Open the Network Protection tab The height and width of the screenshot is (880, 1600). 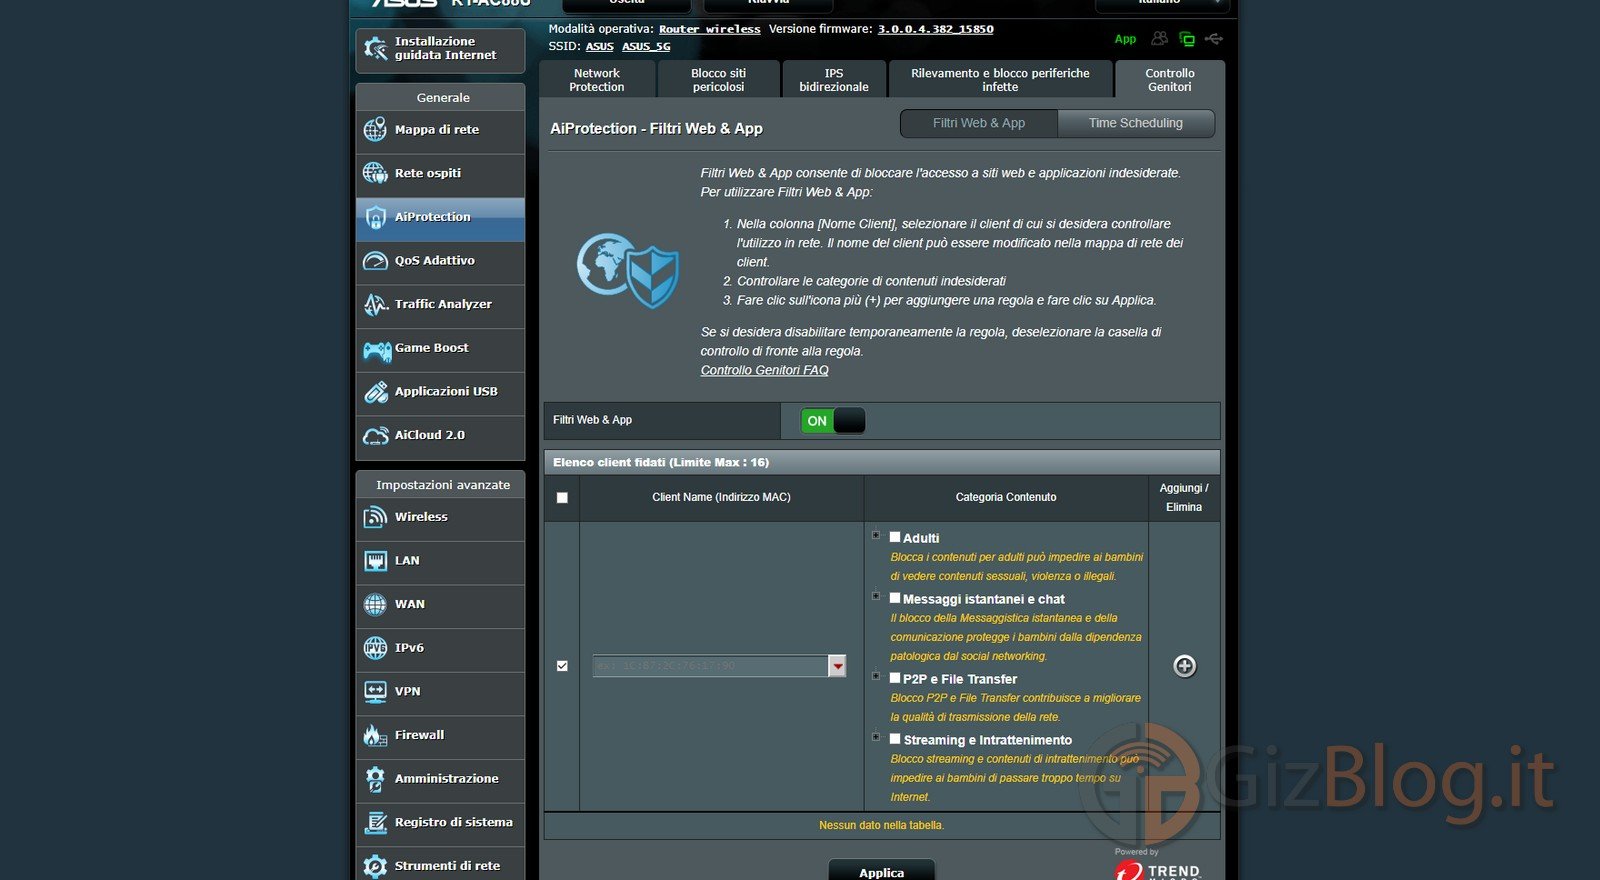pos(597,80)
